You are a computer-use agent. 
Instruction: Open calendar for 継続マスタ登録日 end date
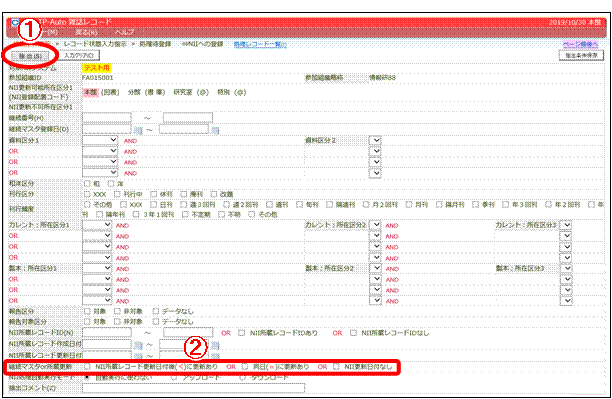click(215, 130)
